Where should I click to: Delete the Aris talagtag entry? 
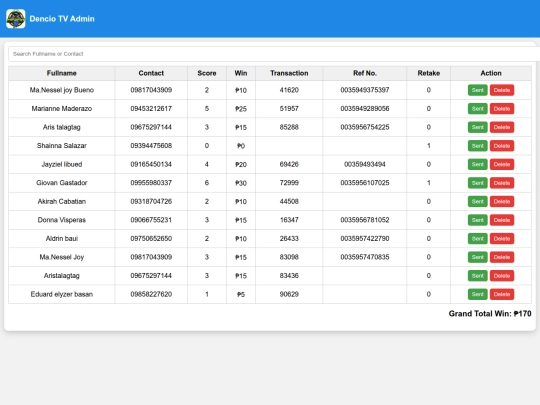coord(502,127)
